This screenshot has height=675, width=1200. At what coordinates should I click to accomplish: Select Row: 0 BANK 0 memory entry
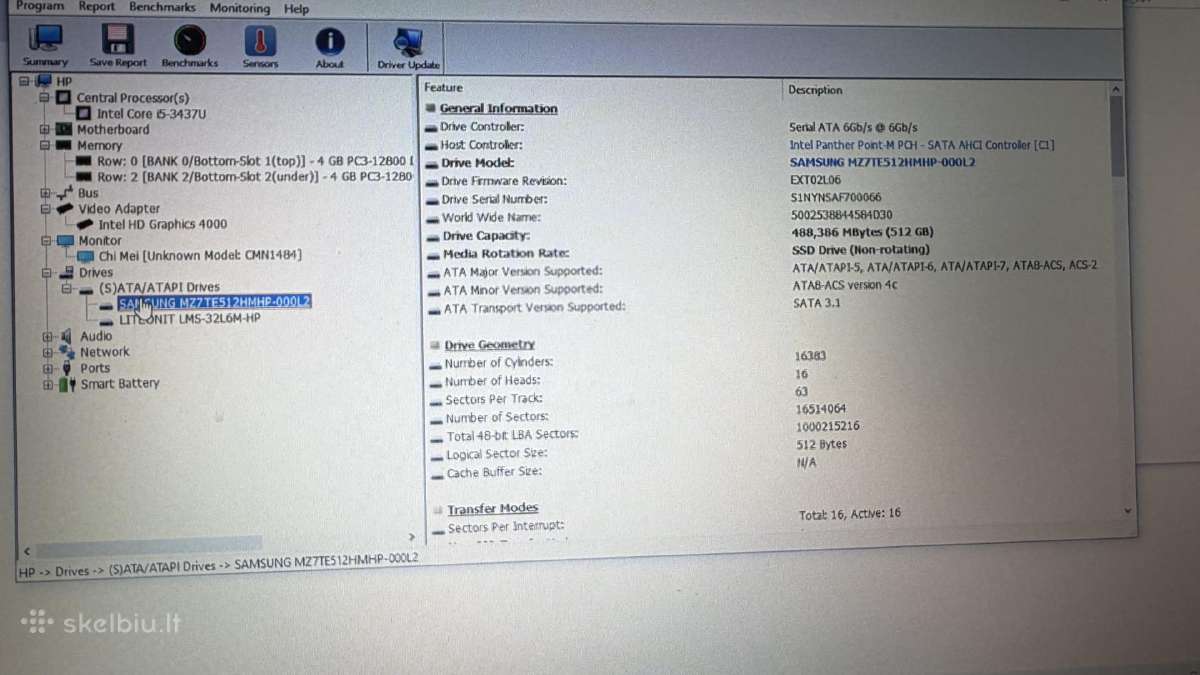point(255,161)
